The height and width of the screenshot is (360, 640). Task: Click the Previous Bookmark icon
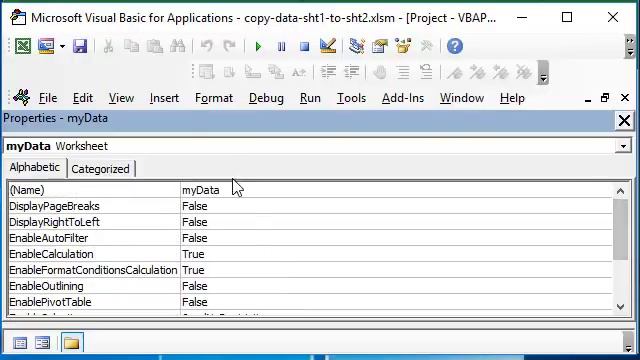[x=500, y=72]
